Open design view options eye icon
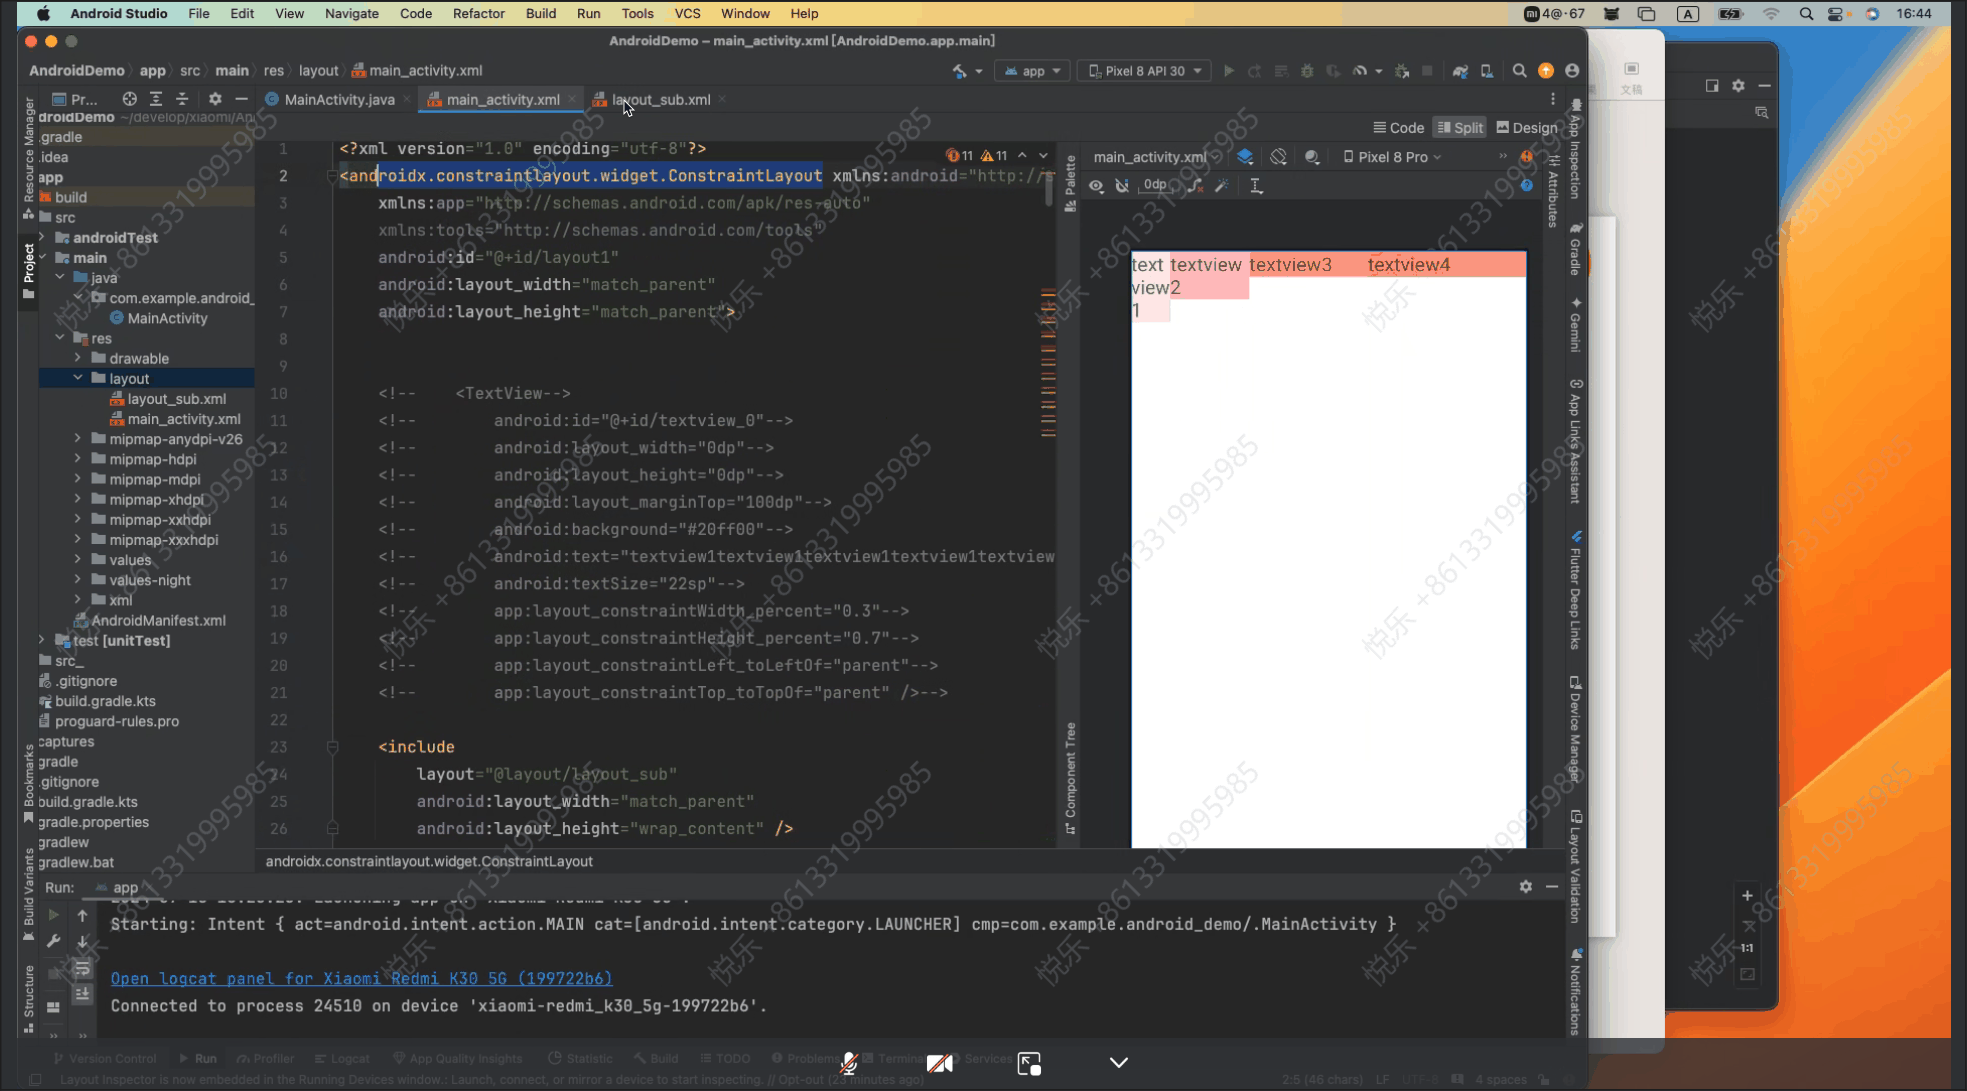Viewport: 1967px width, 1091px height. (x=1096, y=186)
